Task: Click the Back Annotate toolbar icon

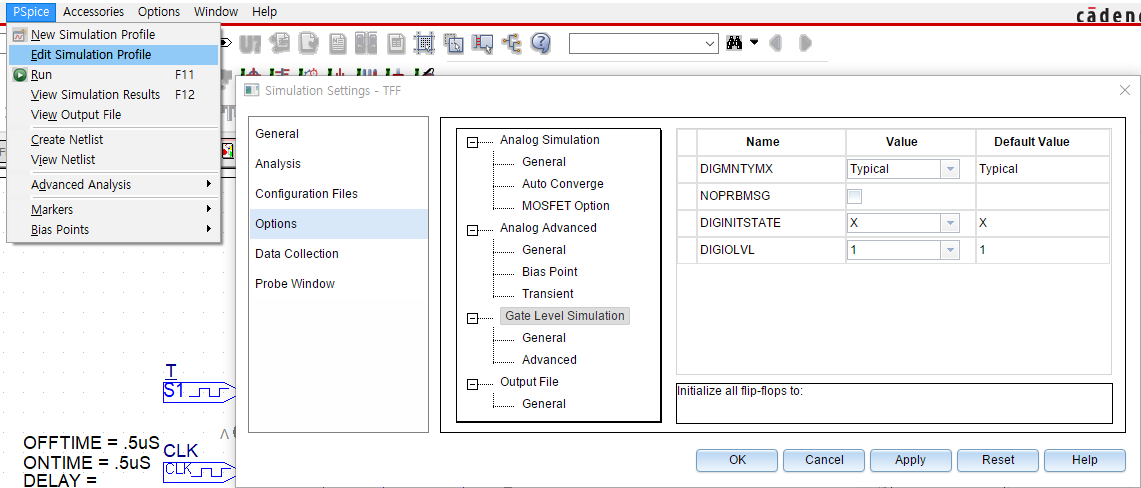Action: 281,44
